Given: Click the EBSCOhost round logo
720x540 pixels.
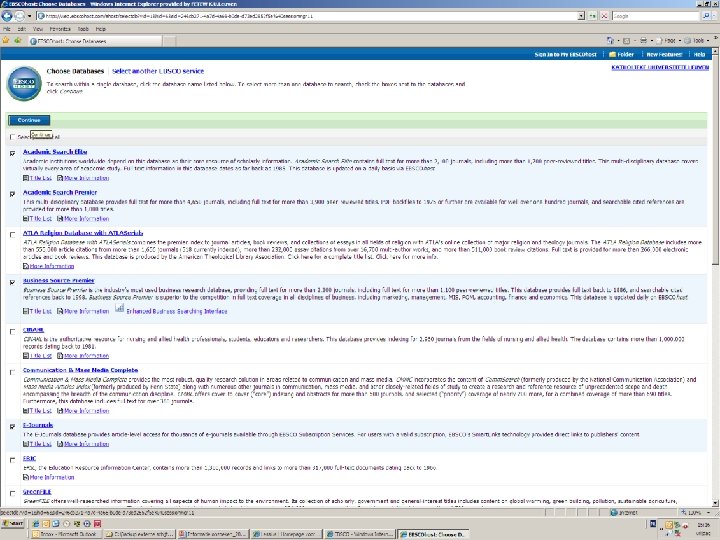Looking at the screenshot, I should point(24,84).
